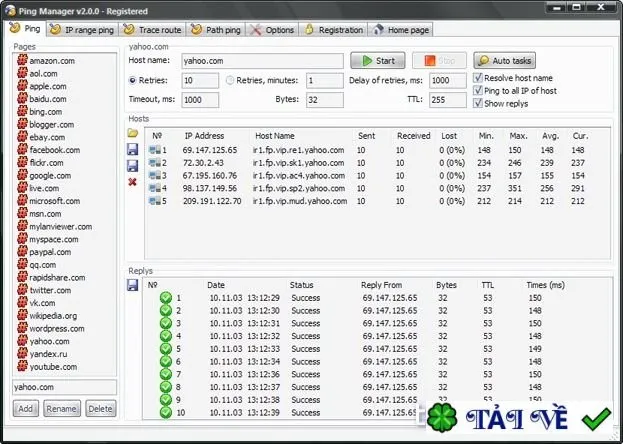Screen dimensions: 623x444
Task: Click the Delay of retries field
Action: pos(448,80)
